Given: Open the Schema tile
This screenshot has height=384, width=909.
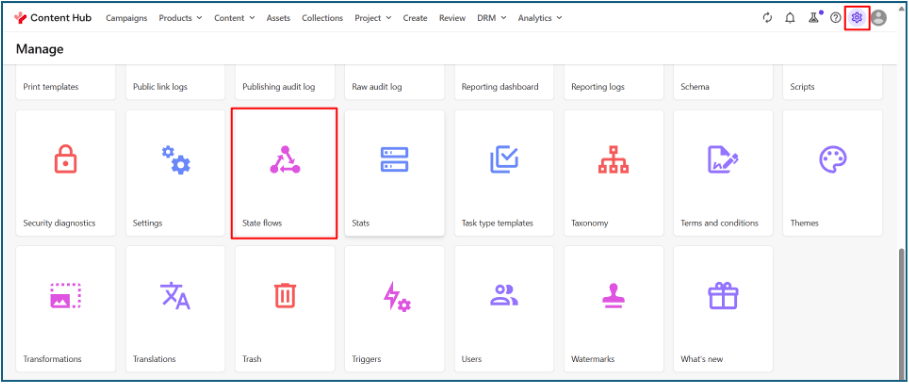Looking at the screenshot, I should pyautogui.click(x=723, y=83).
